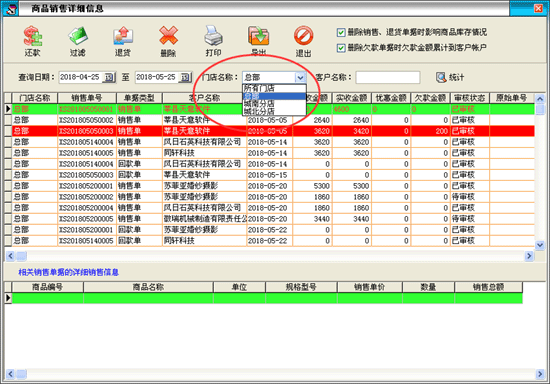Open the end date calendar picker

click(185, 77)
